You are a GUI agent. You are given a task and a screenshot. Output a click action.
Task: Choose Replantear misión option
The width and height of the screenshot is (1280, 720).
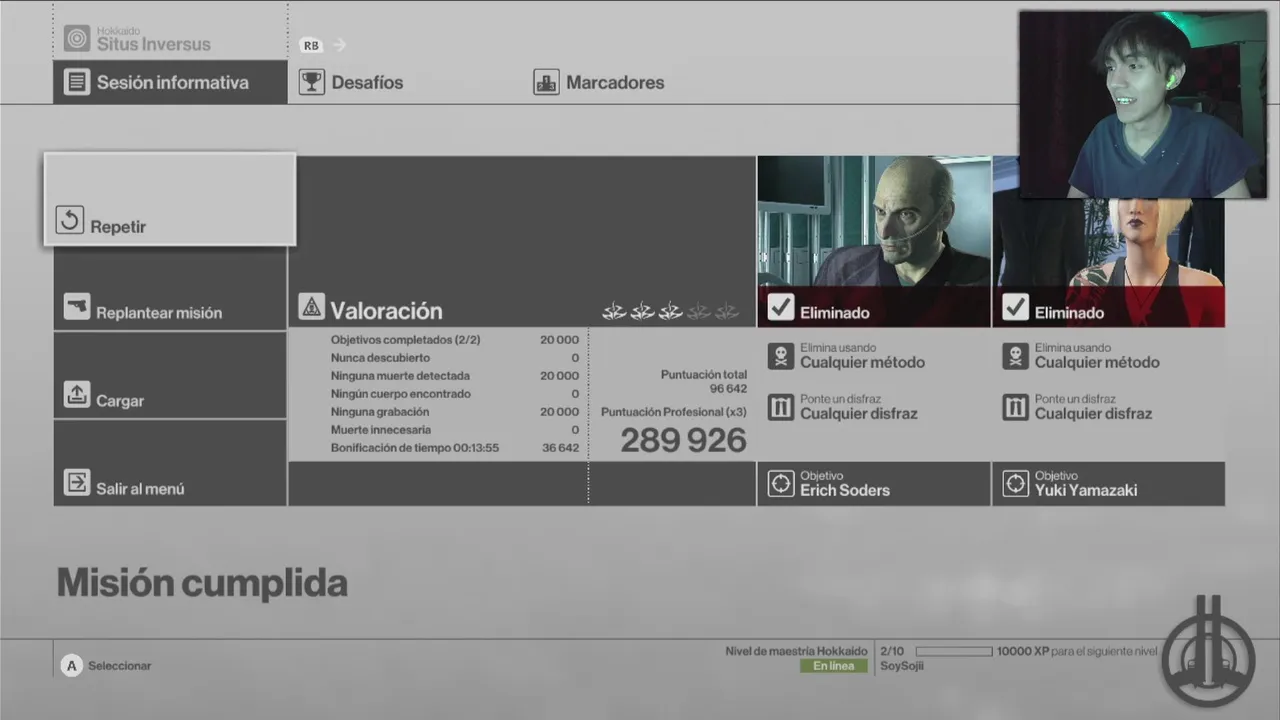[170, 288]
